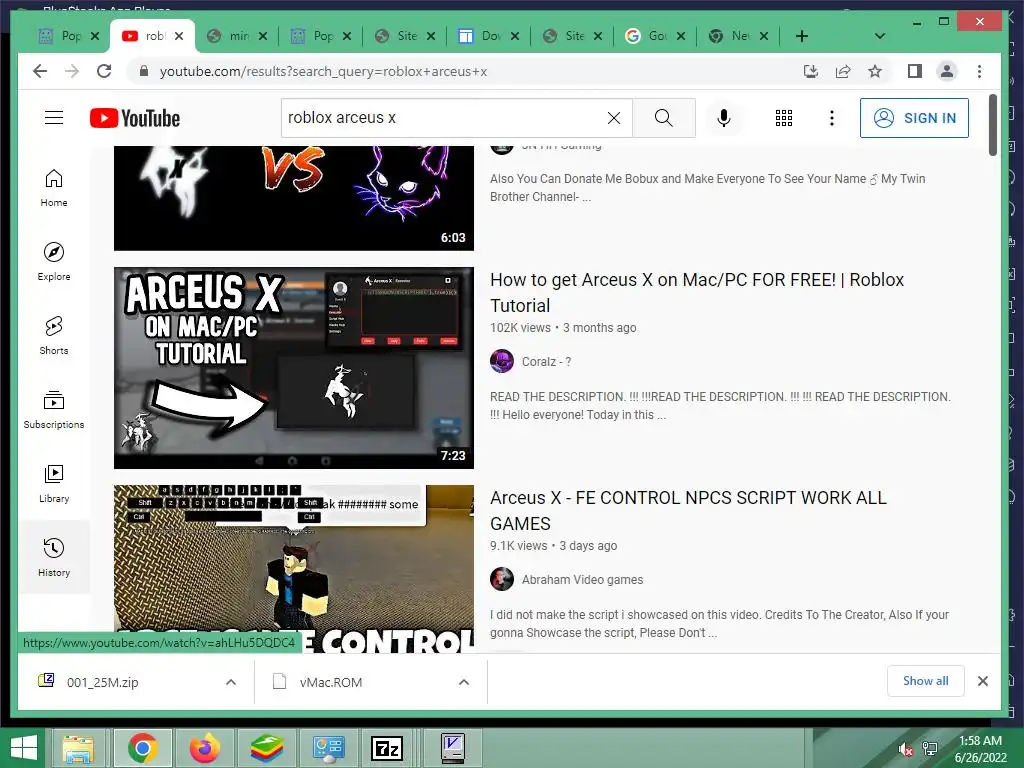Image resolution: width=1024 pixels, height=768 pixels.
Task: Open tab search dropdown arrow
Action: pyautogui.click(x=880, y=36)
